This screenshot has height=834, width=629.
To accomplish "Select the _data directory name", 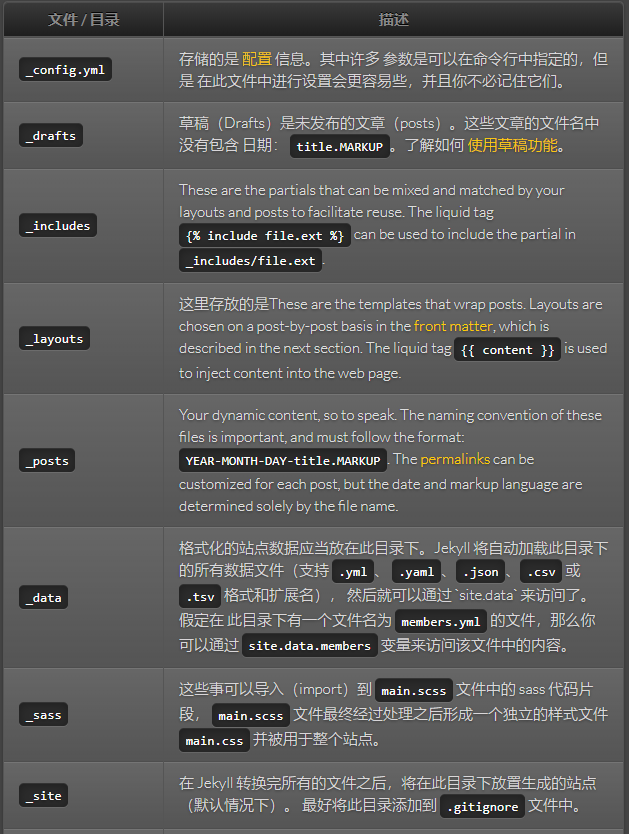I will 43,597.
